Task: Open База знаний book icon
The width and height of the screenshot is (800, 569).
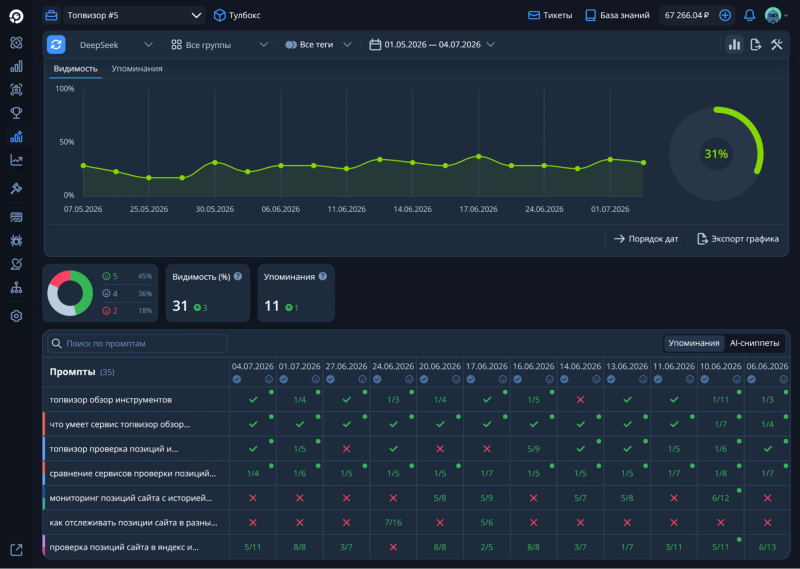Action: pos(590,15)
